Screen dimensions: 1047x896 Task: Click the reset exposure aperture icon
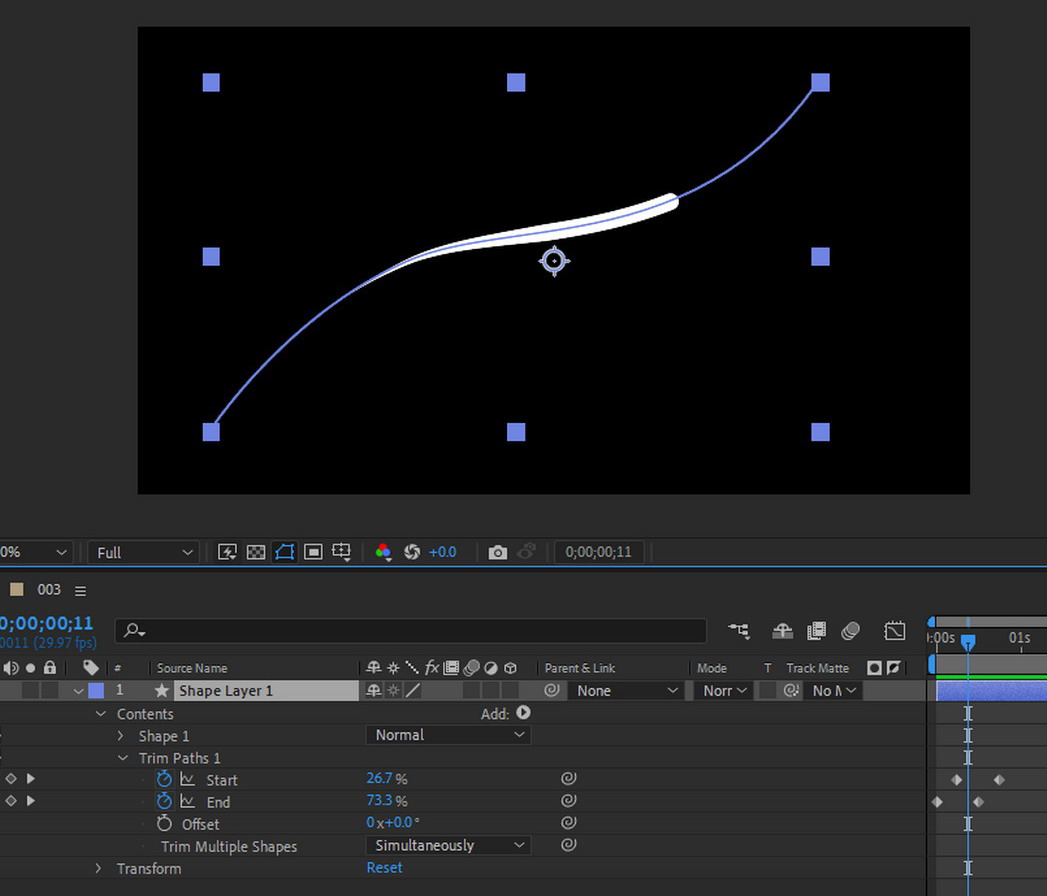[x=411, y=552]
